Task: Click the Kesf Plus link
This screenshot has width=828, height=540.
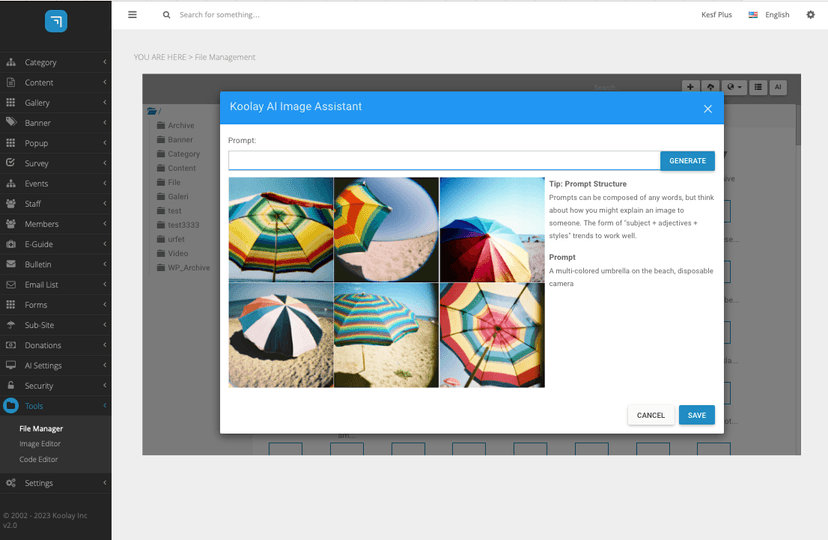Action: [717, 15]
